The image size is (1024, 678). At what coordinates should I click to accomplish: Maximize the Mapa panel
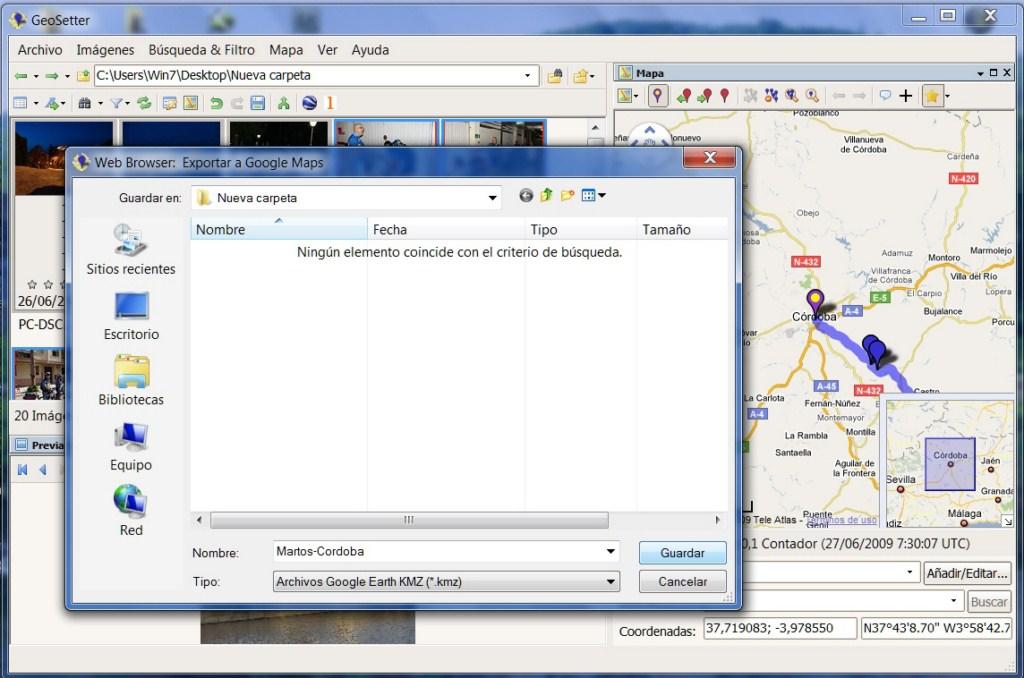993,73
